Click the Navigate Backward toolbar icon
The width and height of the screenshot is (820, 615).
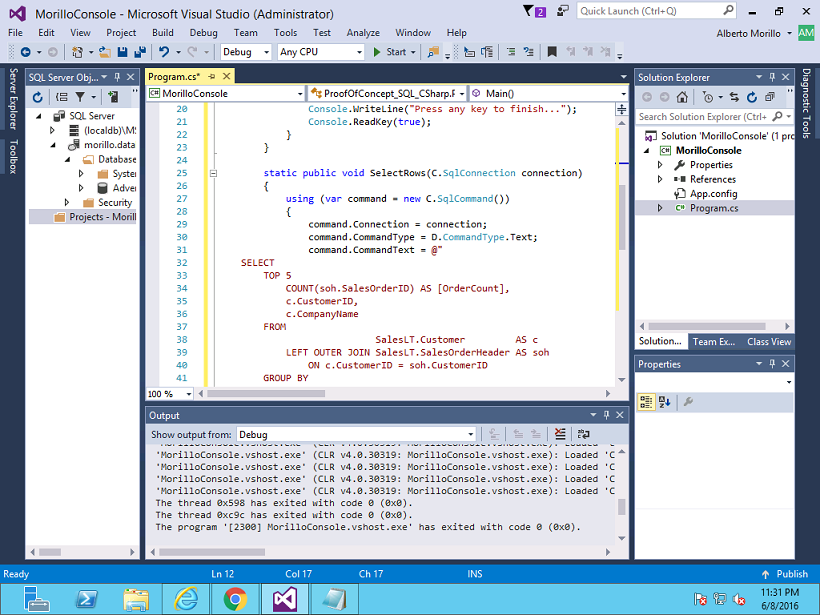pyautogui.click(x=25, y=52)
